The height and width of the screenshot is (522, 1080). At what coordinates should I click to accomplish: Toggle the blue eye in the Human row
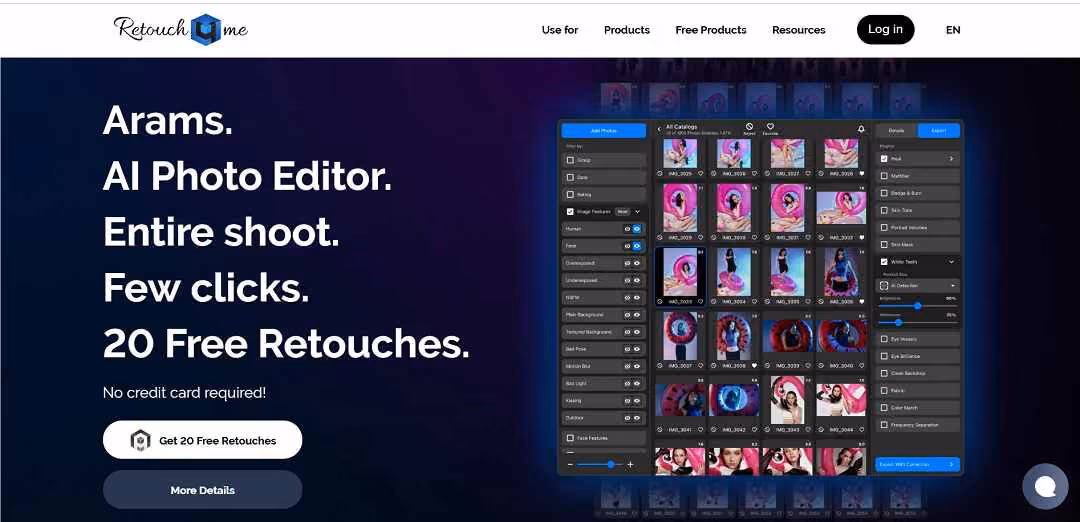(637, 229)
